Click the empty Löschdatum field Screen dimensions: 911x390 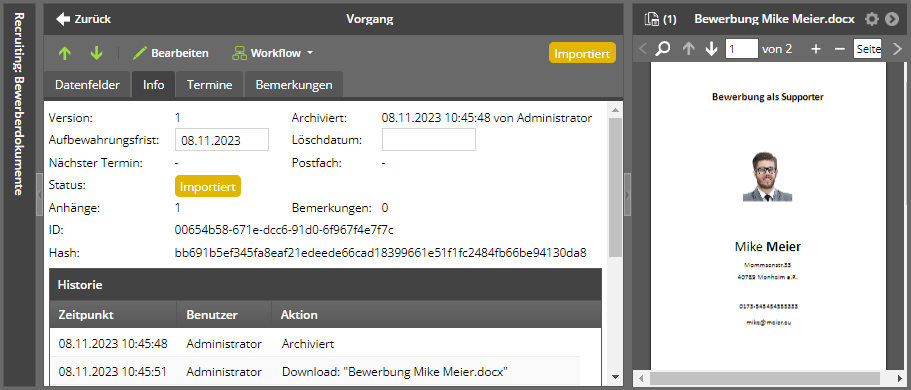429,140
